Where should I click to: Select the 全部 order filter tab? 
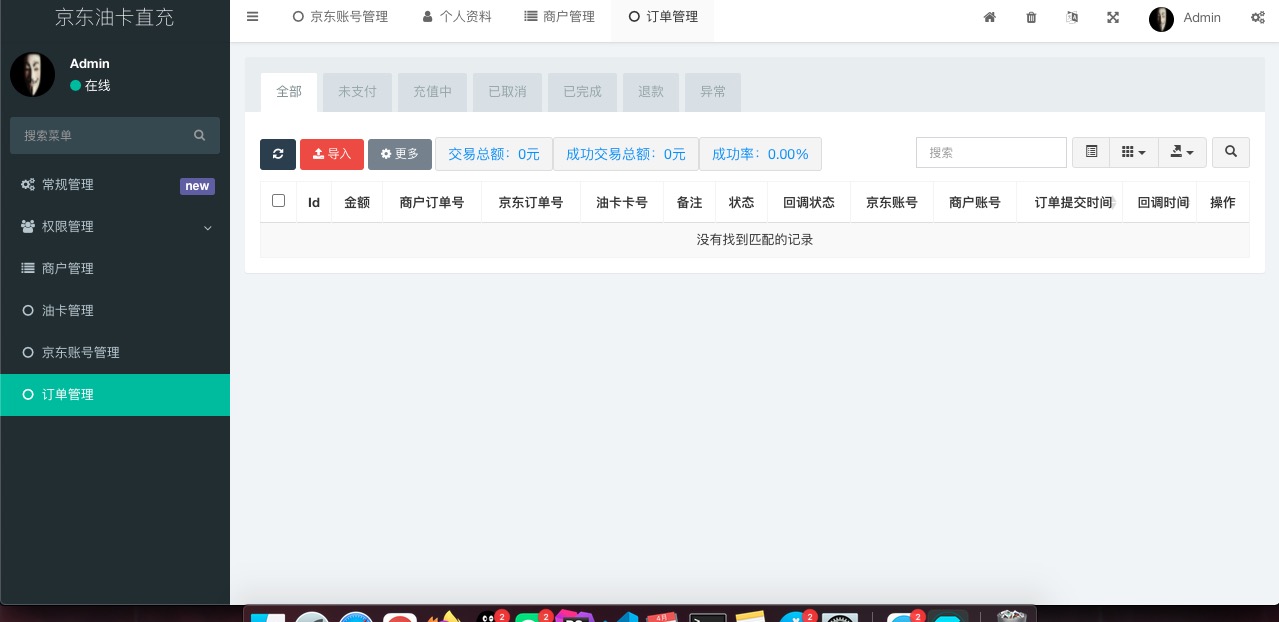[289, 92]
